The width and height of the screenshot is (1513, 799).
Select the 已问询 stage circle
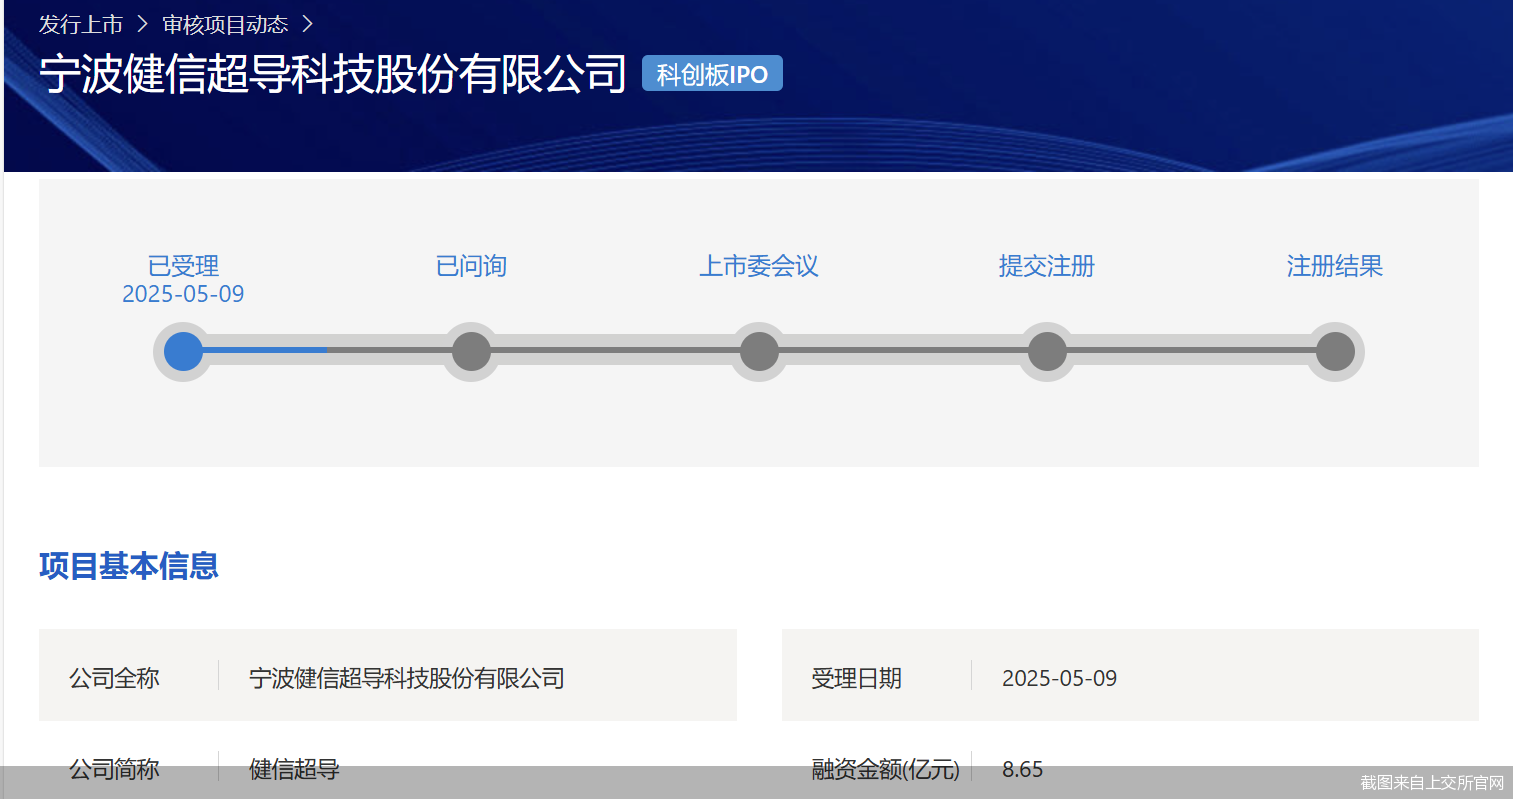(x=471, y=351)
